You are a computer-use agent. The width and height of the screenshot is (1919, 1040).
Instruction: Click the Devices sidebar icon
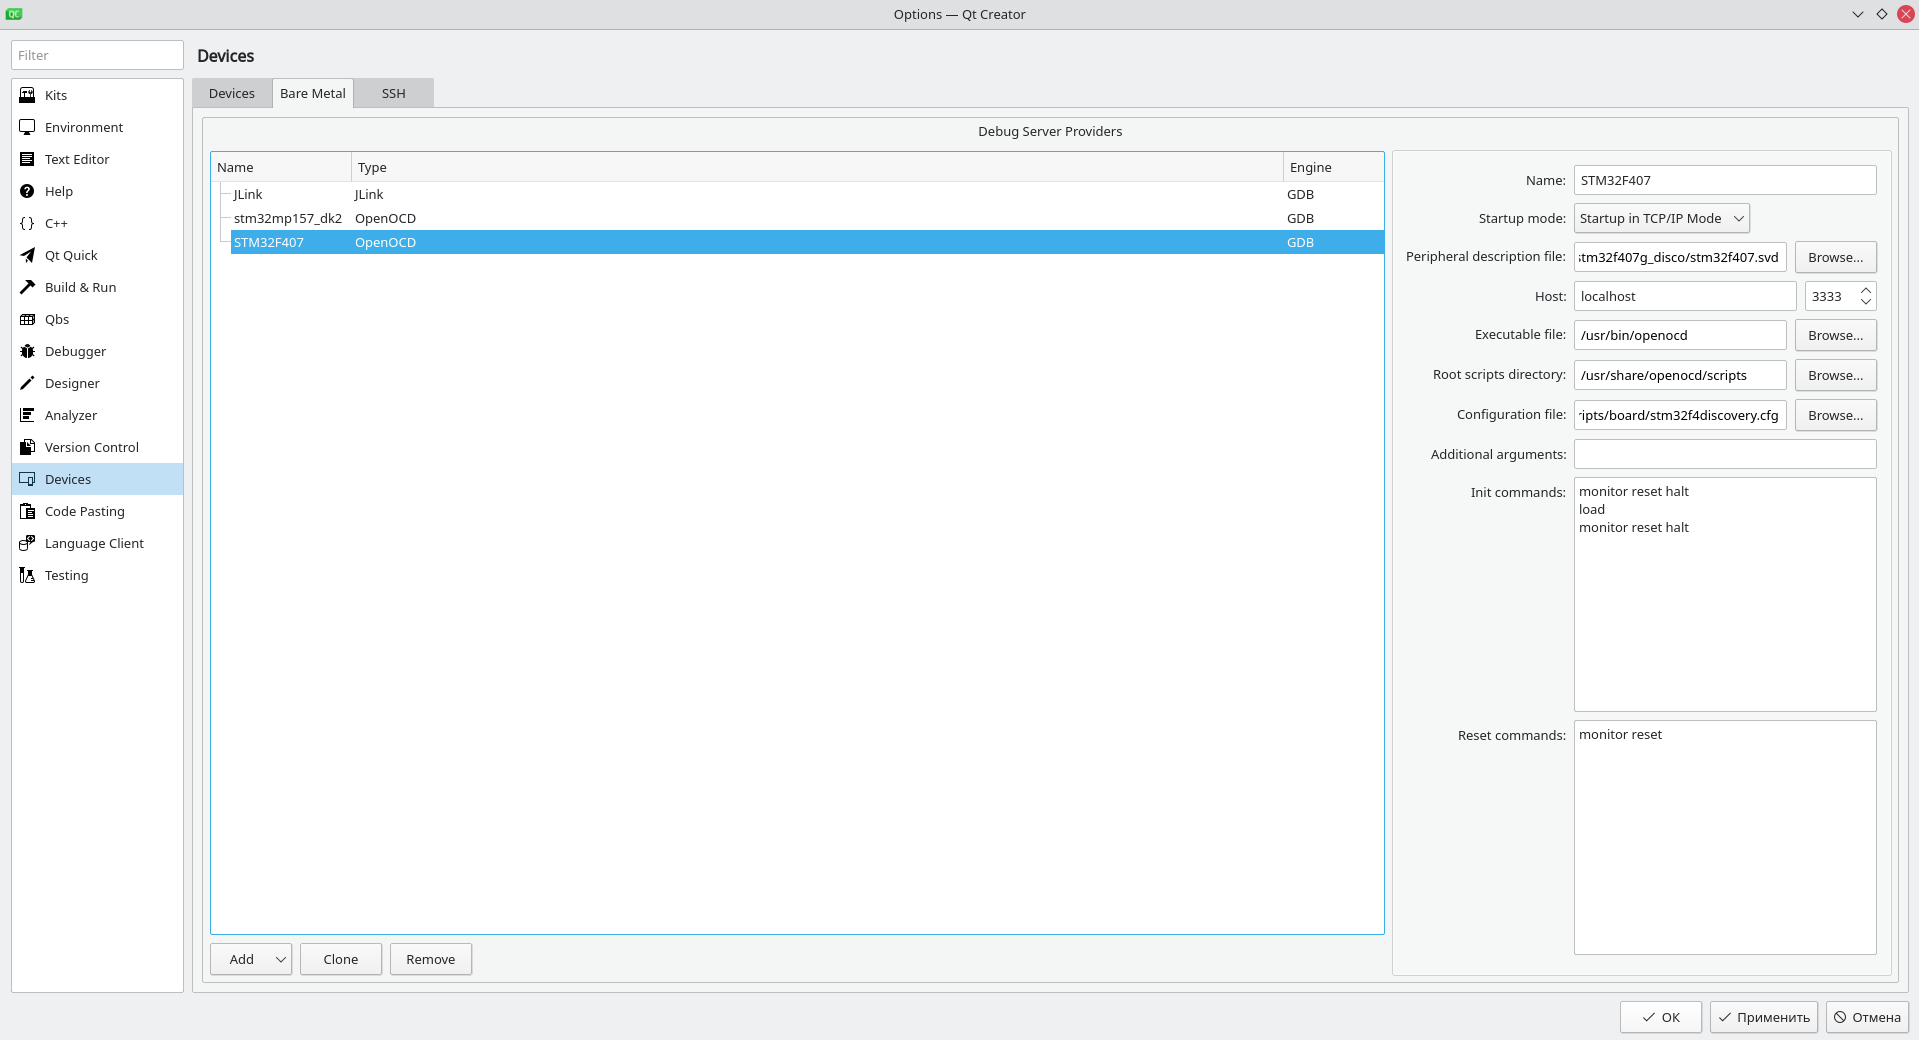pos(27,479)
